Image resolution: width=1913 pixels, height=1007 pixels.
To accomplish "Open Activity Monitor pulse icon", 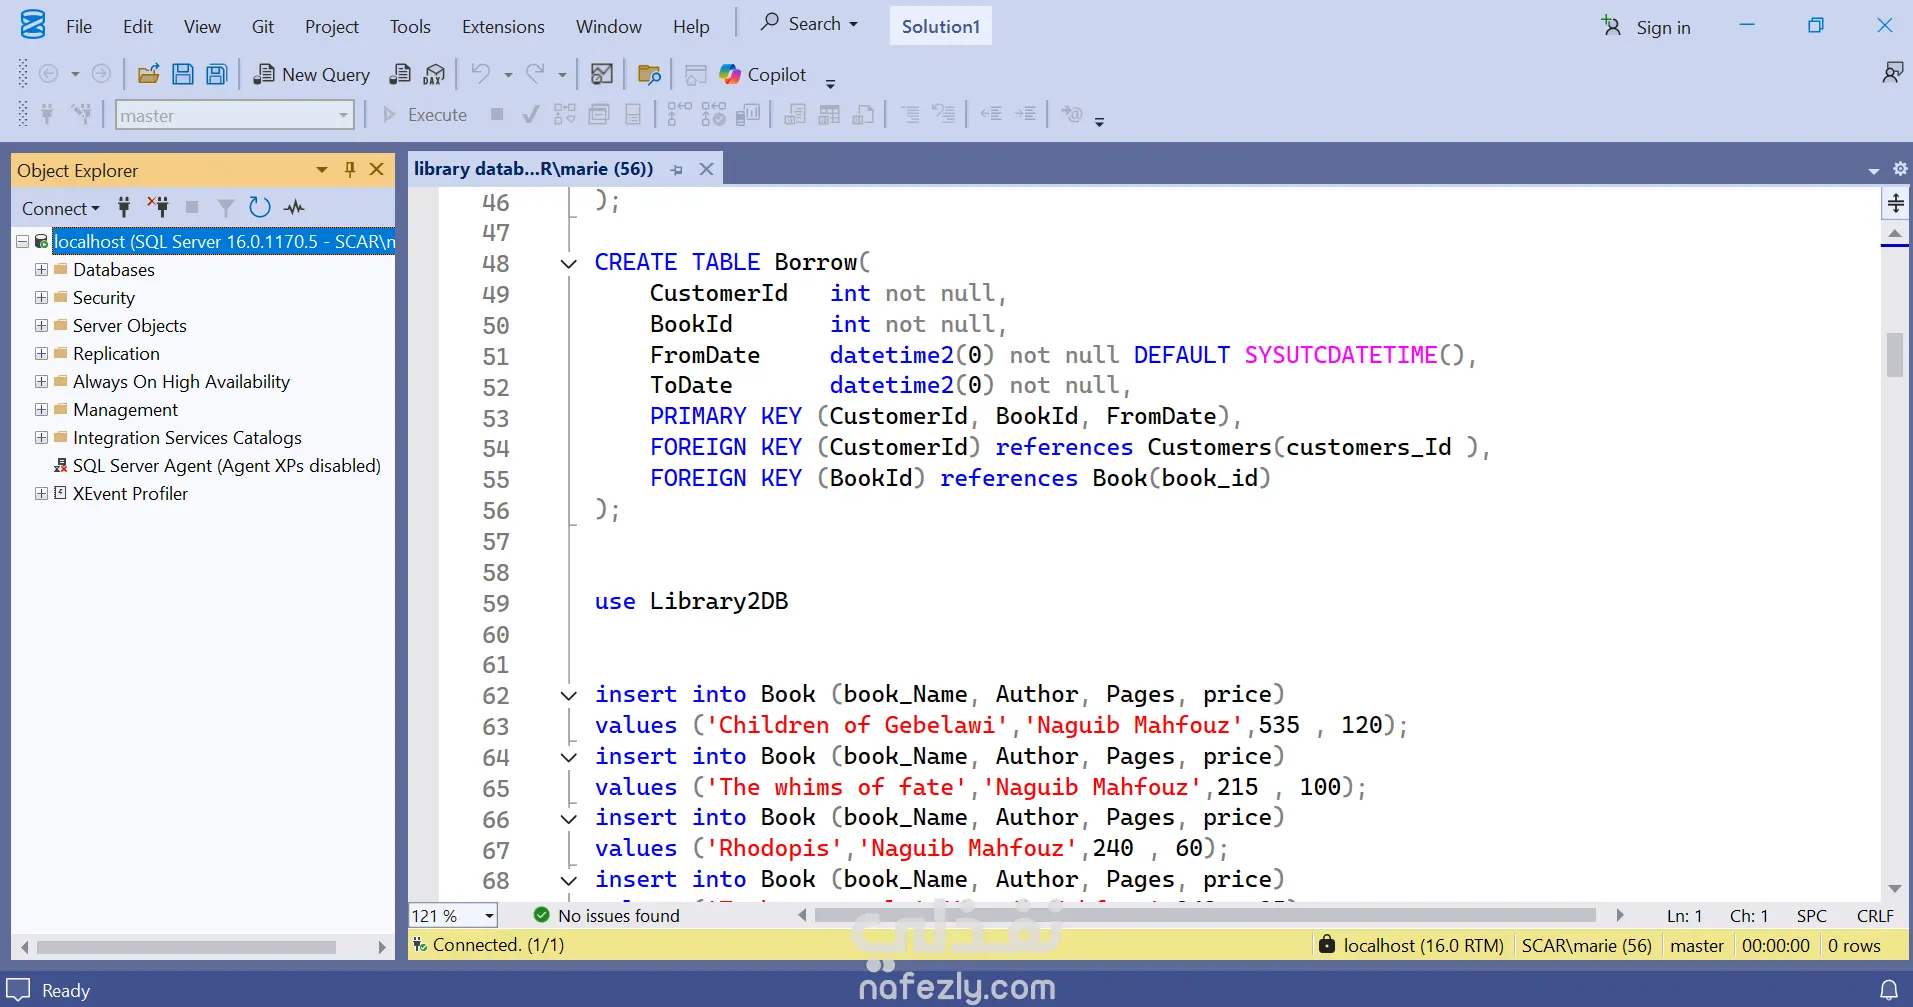I will pos(294,208).
